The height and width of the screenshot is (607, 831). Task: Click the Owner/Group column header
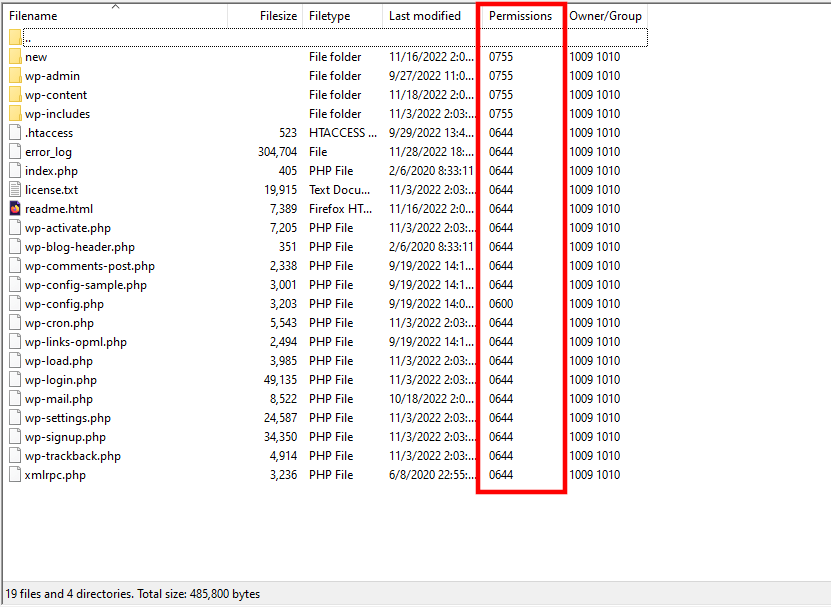pos(605,16)
